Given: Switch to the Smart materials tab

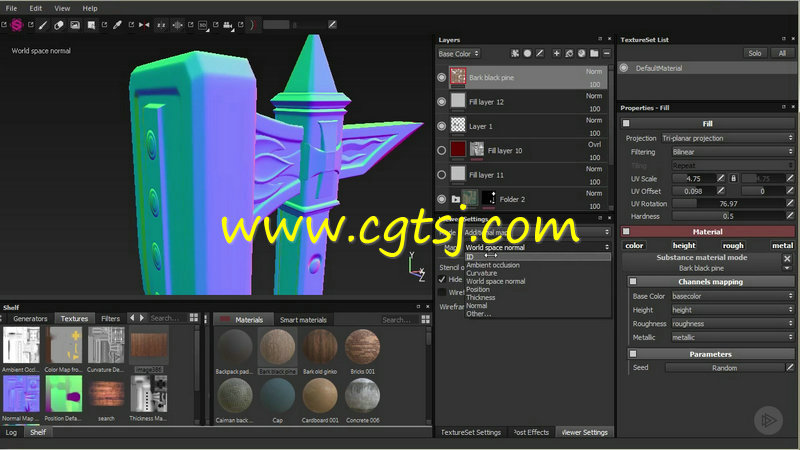Looking at the screenshot, I should [303, 320].
